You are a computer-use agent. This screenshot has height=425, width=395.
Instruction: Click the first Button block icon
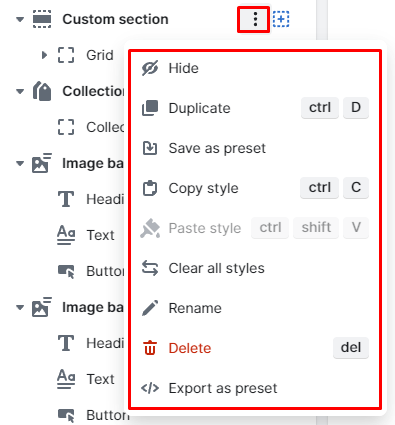(x=66, y=271)
